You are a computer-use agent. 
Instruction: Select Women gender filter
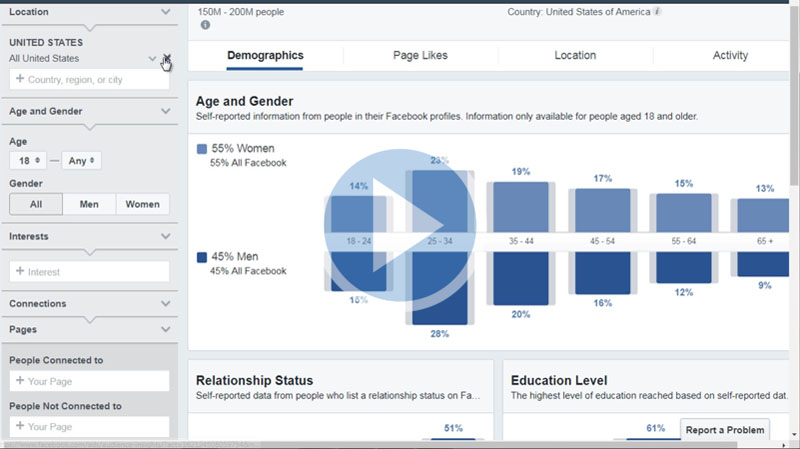pos(142,204)
